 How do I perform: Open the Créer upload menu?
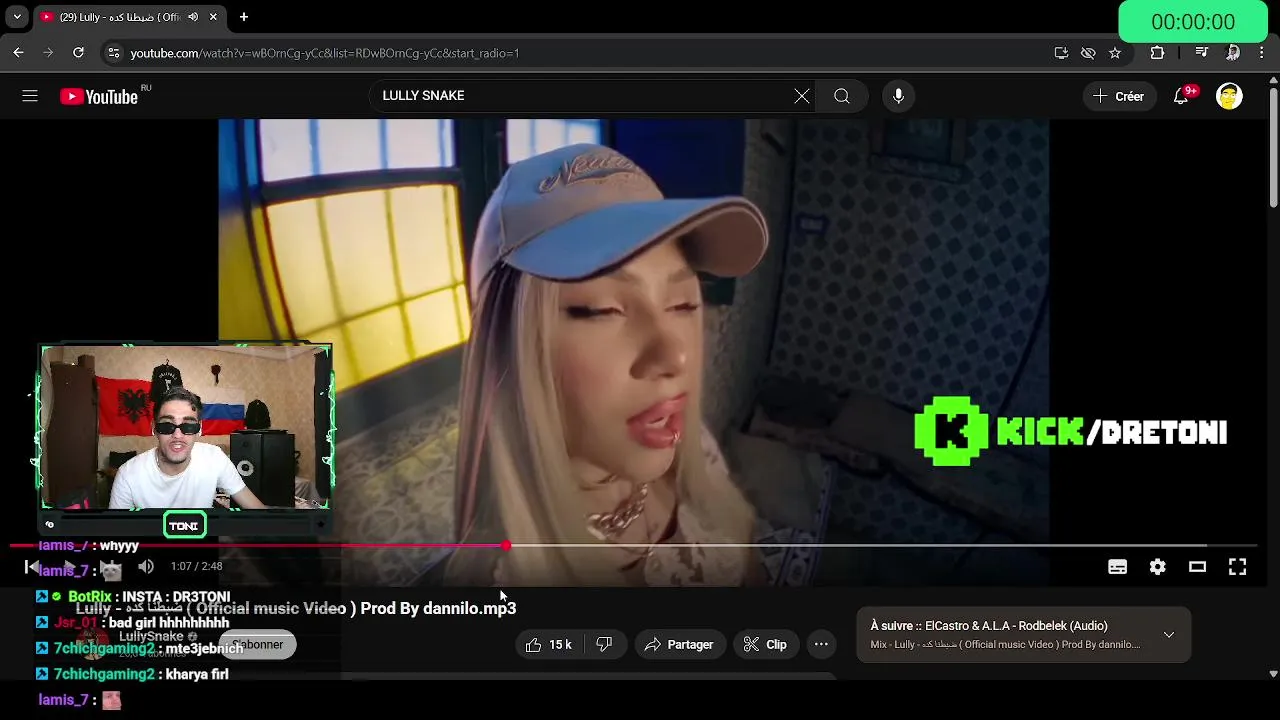point(1118,96)
